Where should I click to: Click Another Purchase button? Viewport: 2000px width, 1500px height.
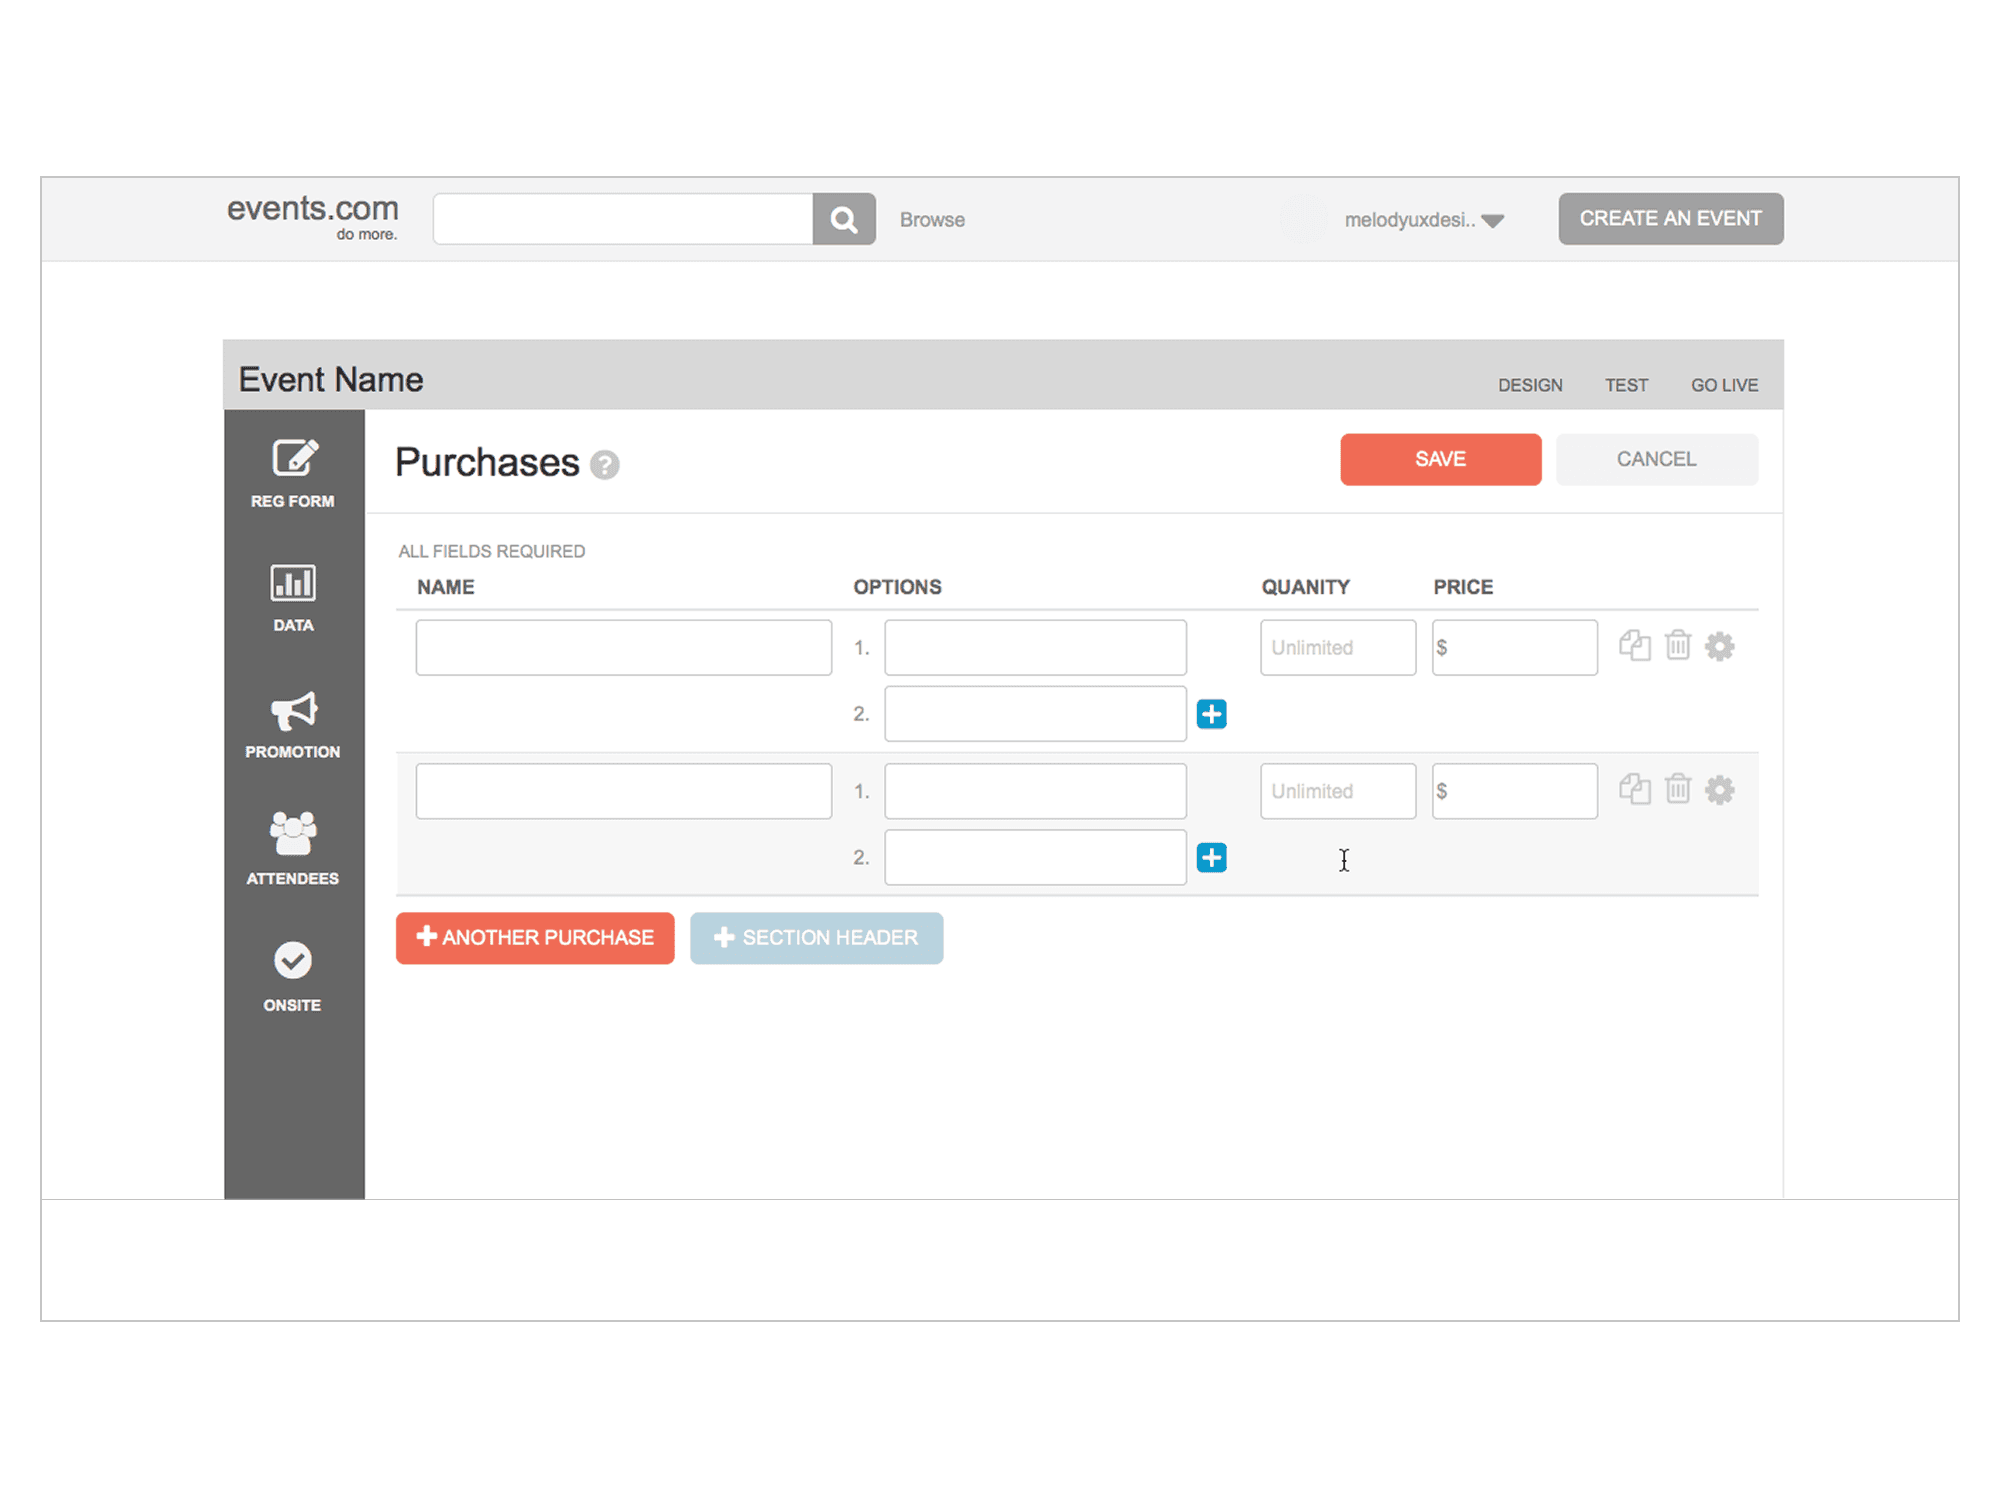(x=535, y=938)
